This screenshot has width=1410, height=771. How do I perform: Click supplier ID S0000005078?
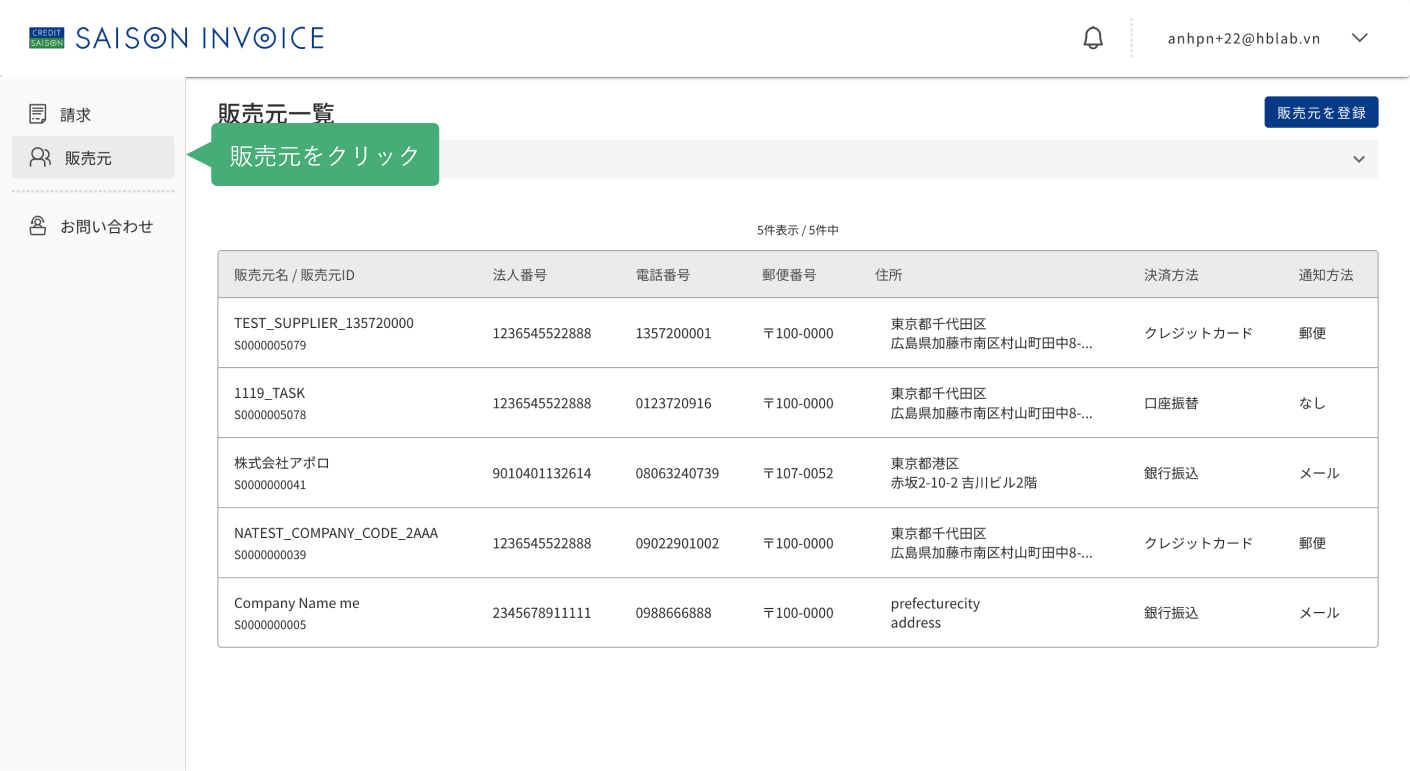pyautogui.click(x=270, y=415)
